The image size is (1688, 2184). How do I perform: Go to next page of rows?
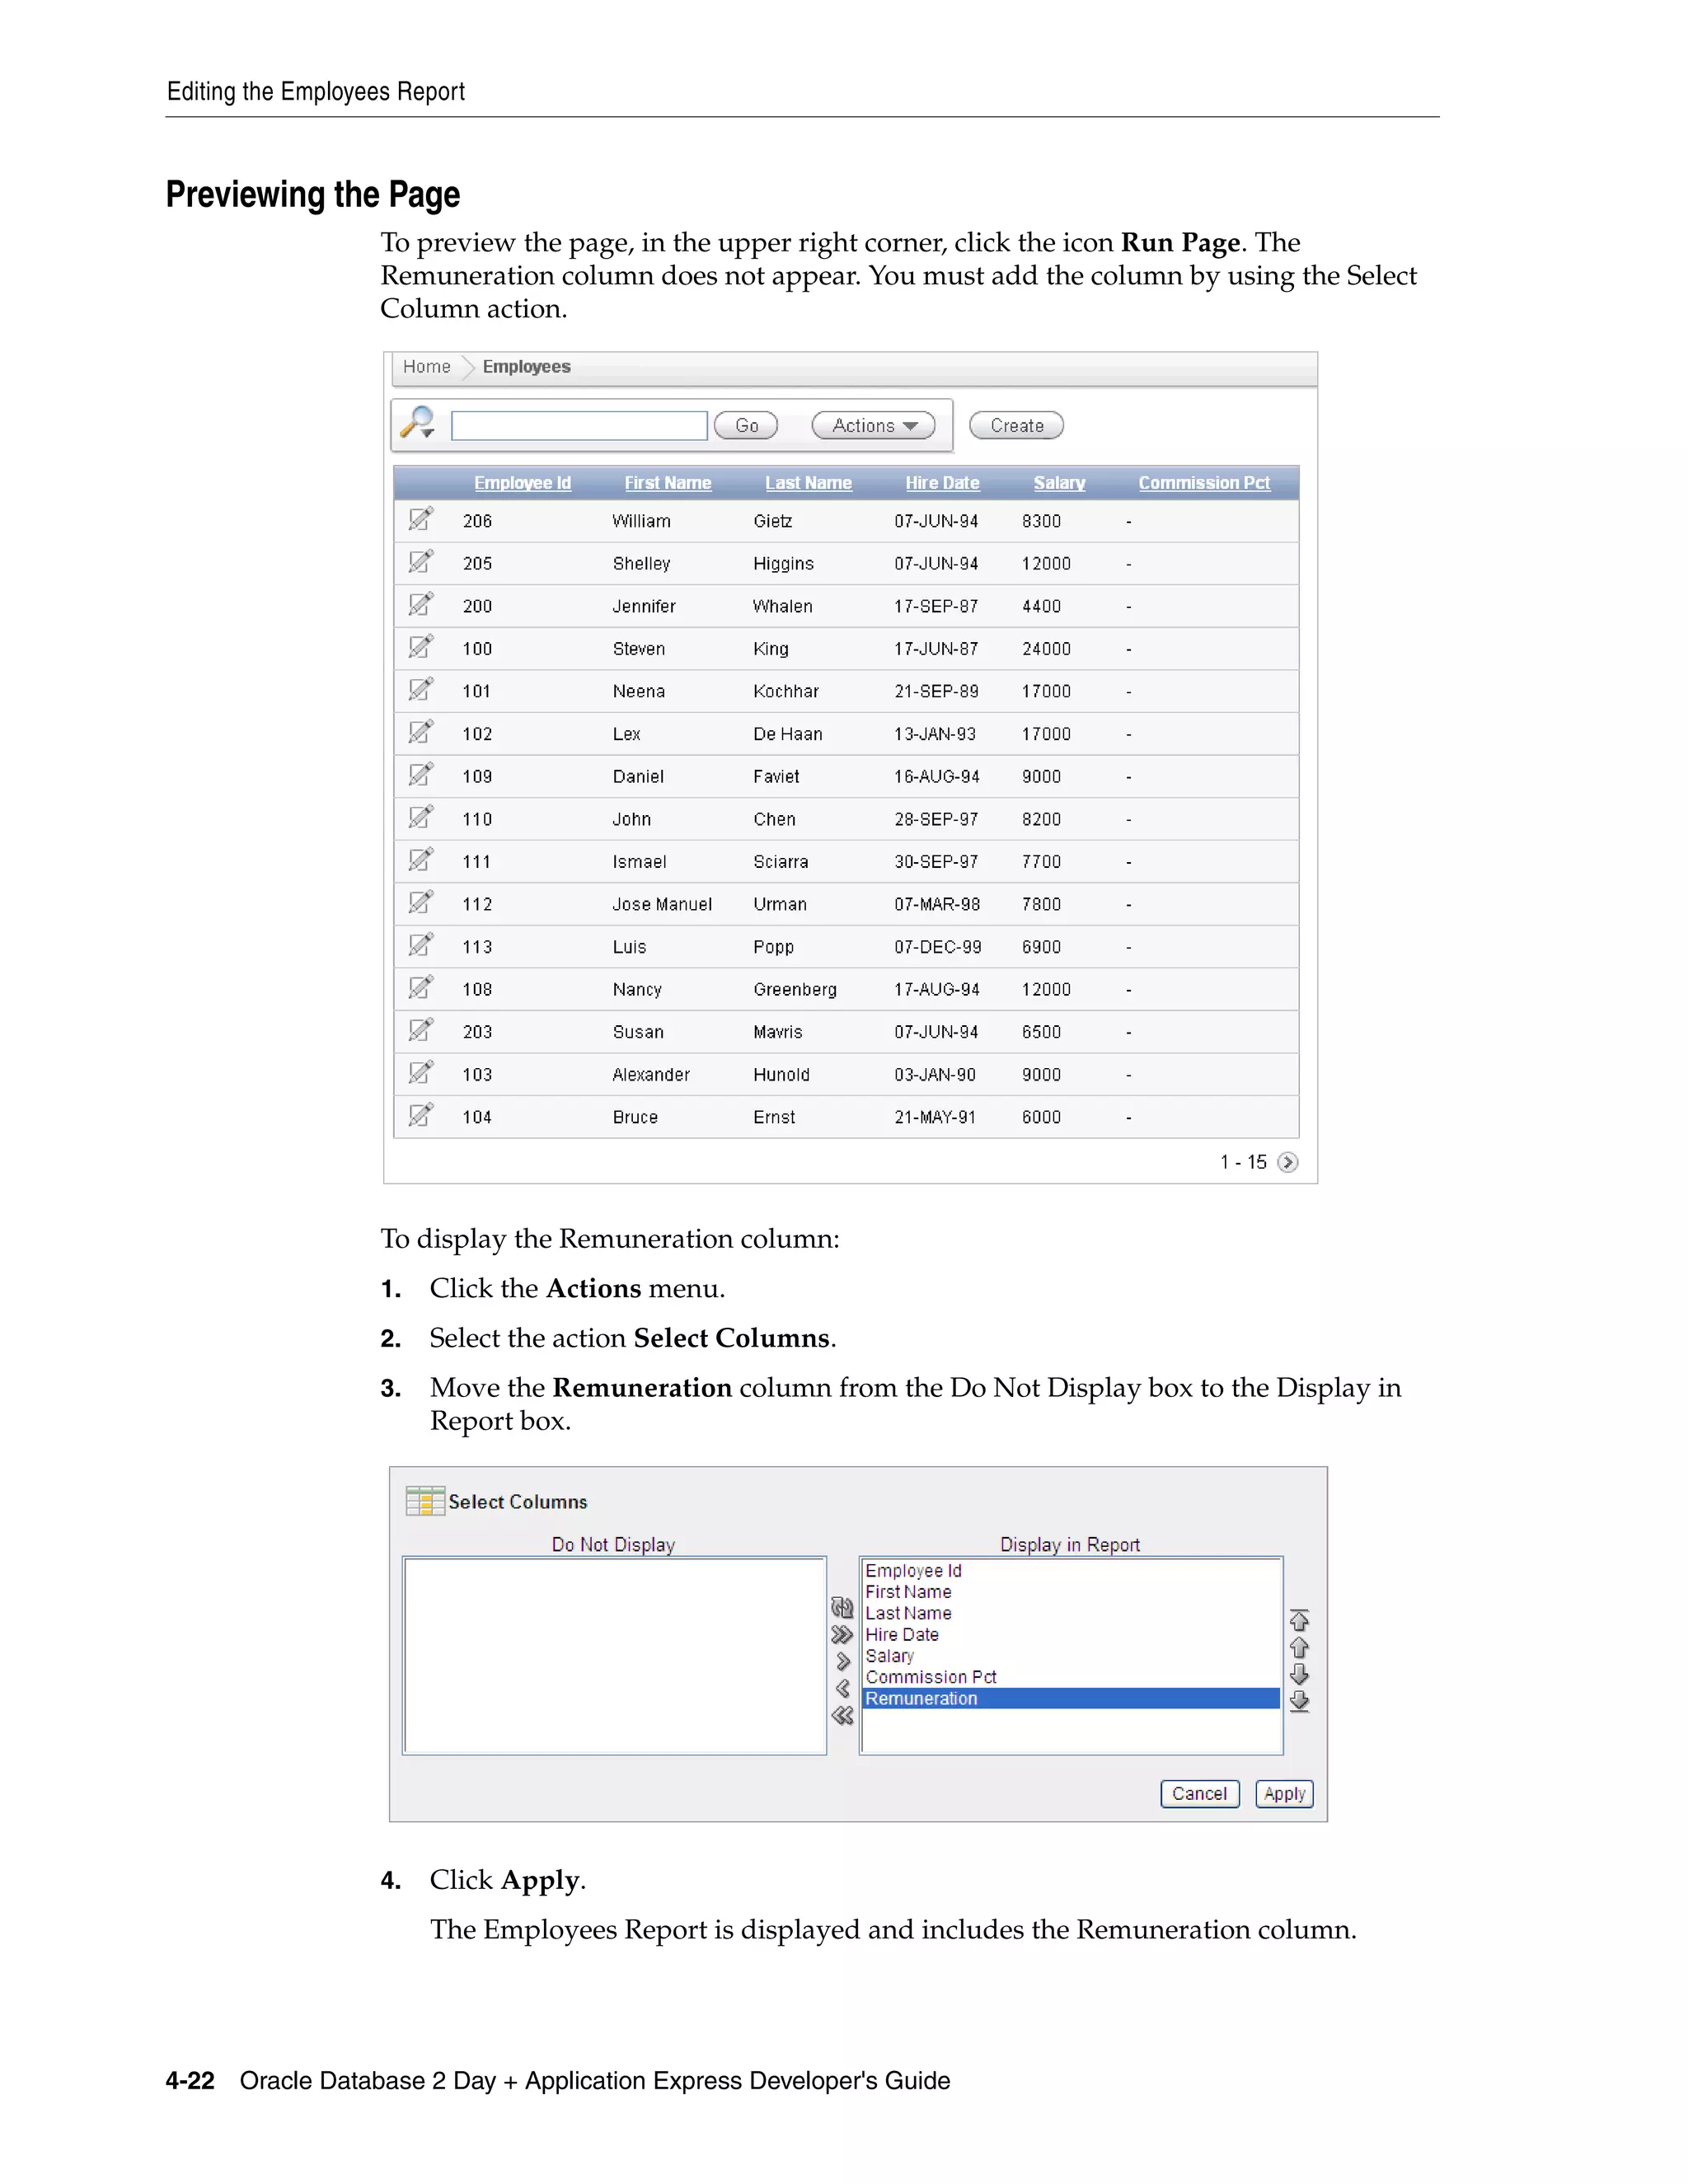coord(1288,1162)
